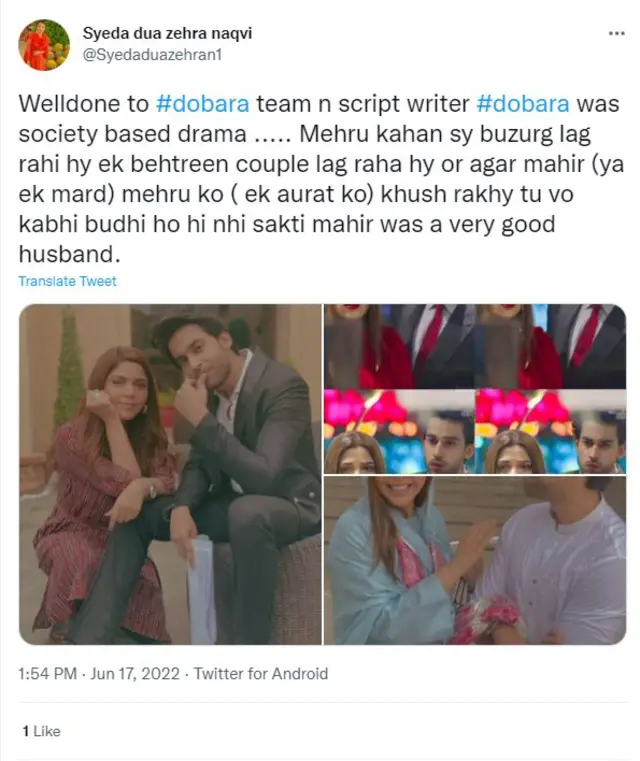Viewport: 640px width, 761px height.
Task: Open the three-dot more options menu
Action: click(x=616, y=34)
